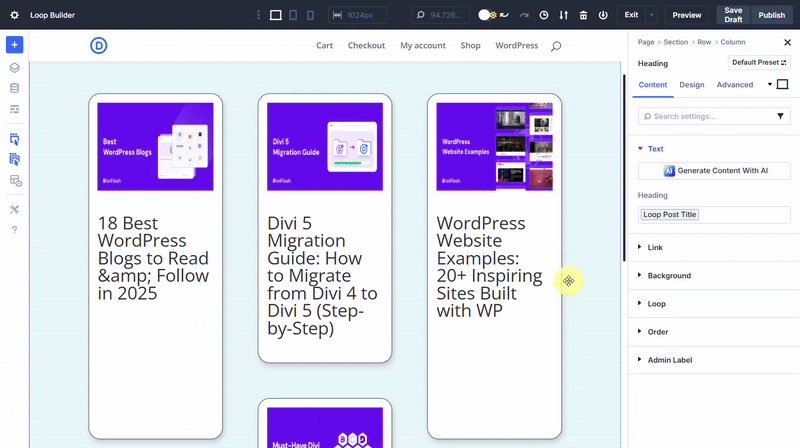Open the Default Preset selector
The width and height of the screenshot is (800, 448).
coord(759,62)
